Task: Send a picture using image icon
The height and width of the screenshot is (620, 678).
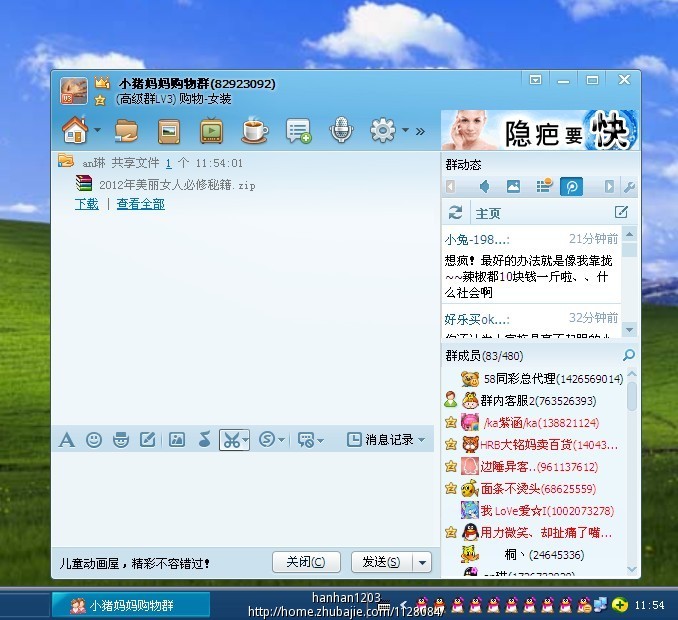Action: click(x=177, y=440)
